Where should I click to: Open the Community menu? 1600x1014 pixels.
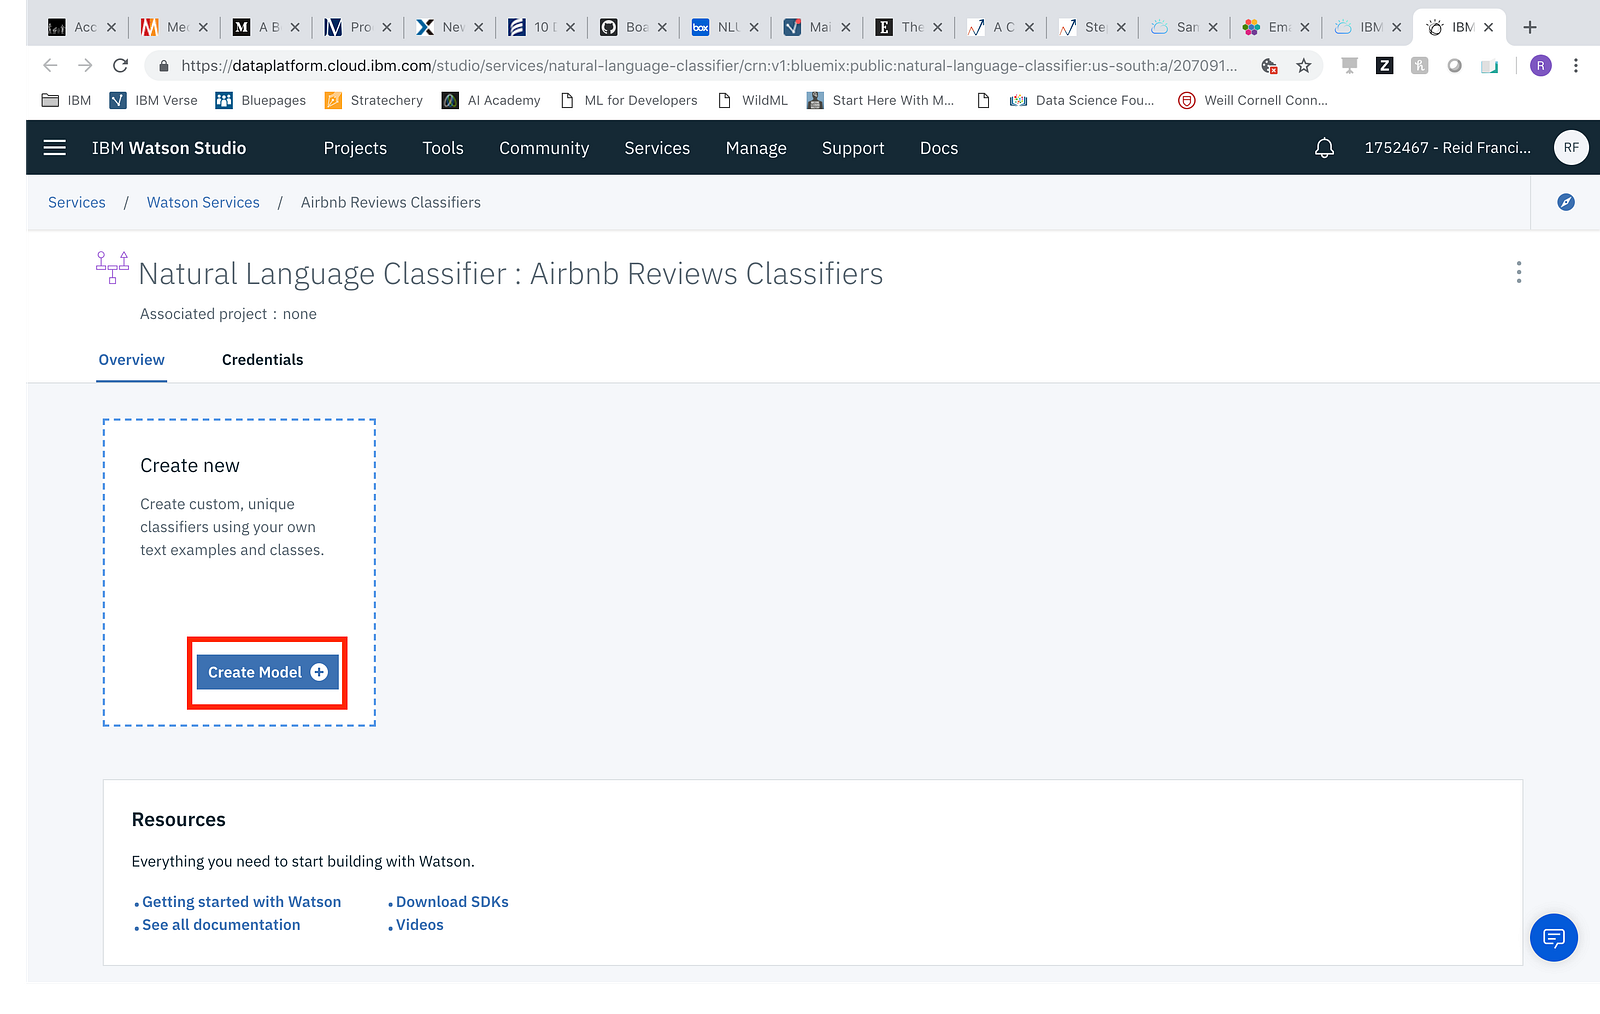544,148
